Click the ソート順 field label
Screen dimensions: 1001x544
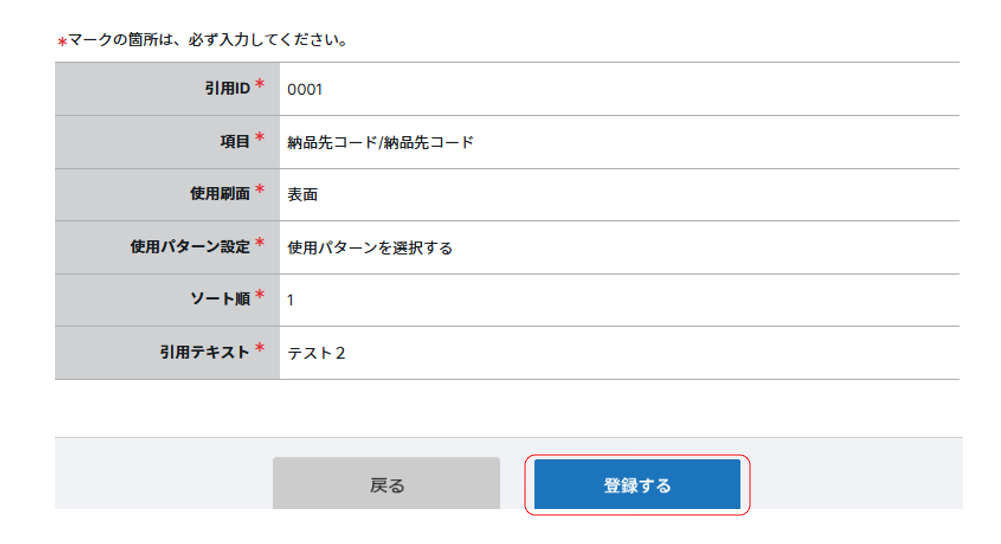tap(220, 299)
